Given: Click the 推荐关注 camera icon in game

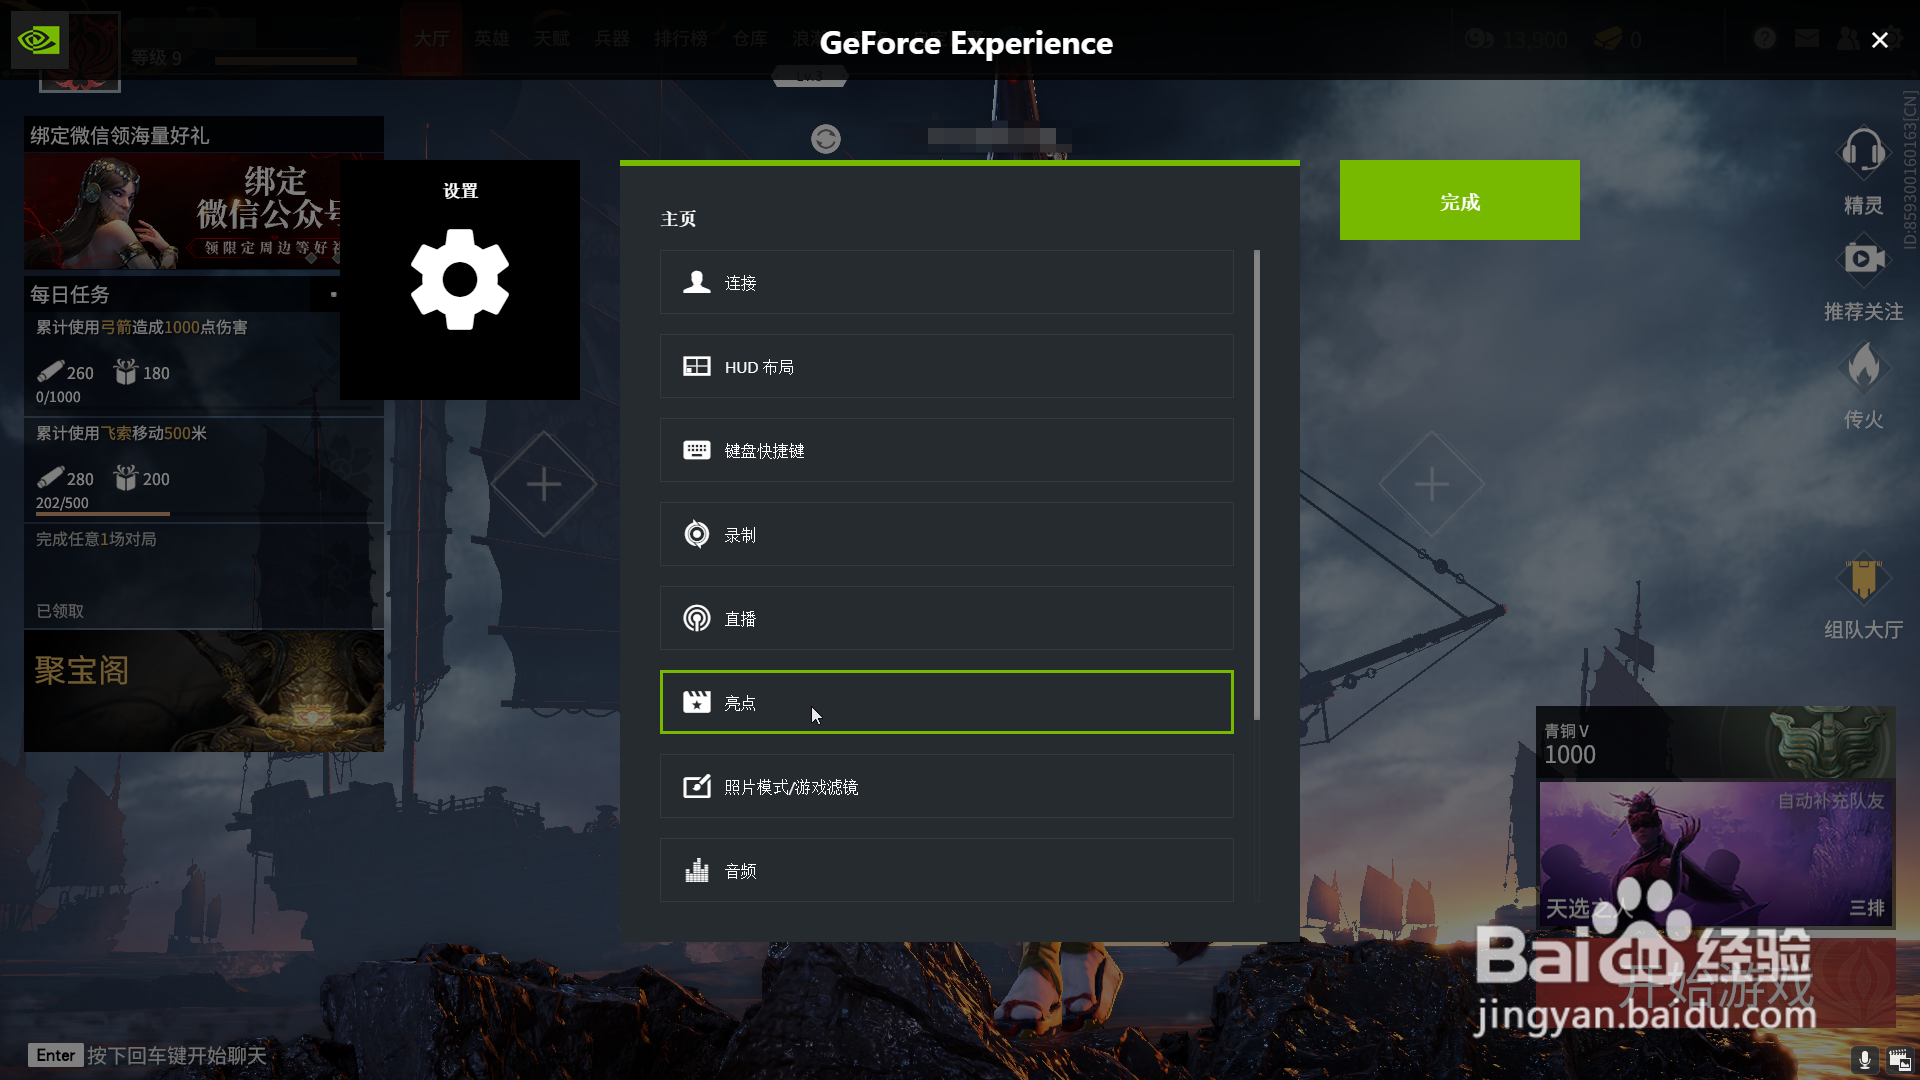Looking at the screenshot, I should 1863,259.
